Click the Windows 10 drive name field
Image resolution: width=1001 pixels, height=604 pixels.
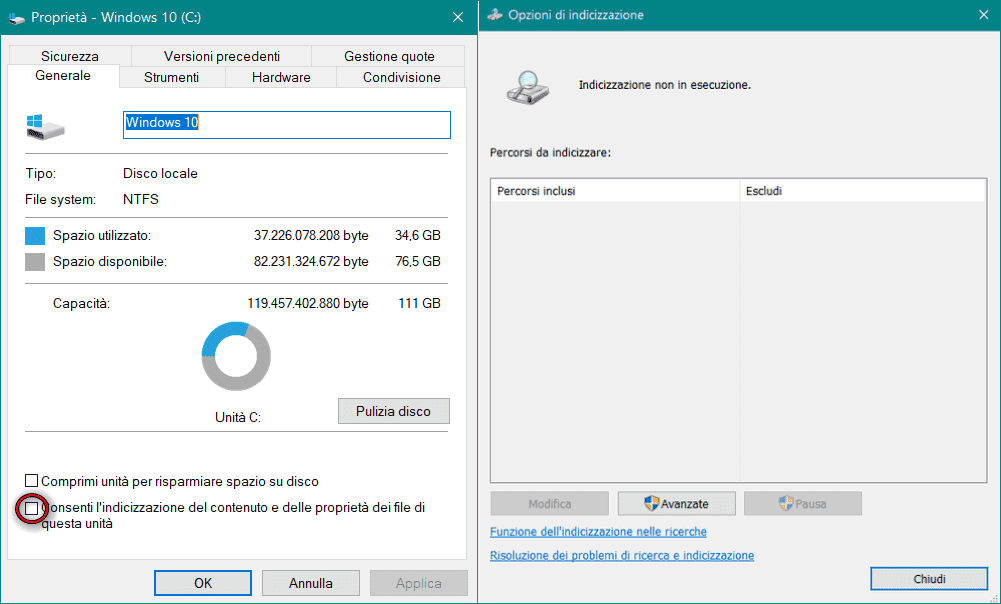(x=287, y=125)
